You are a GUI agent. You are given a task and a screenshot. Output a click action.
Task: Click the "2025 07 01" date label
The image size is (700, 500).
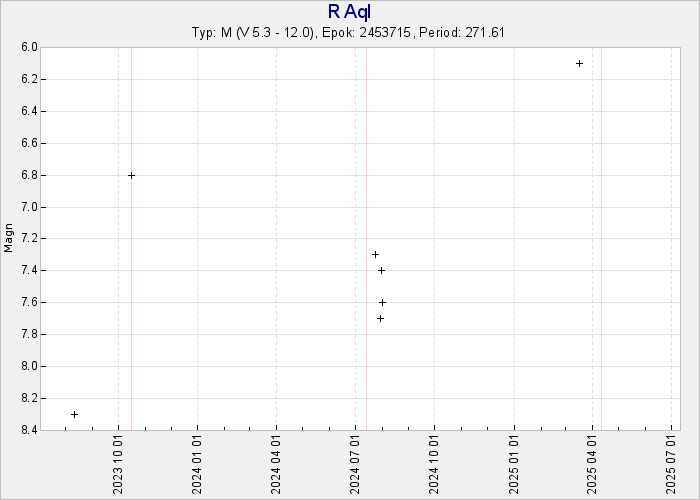672,463
